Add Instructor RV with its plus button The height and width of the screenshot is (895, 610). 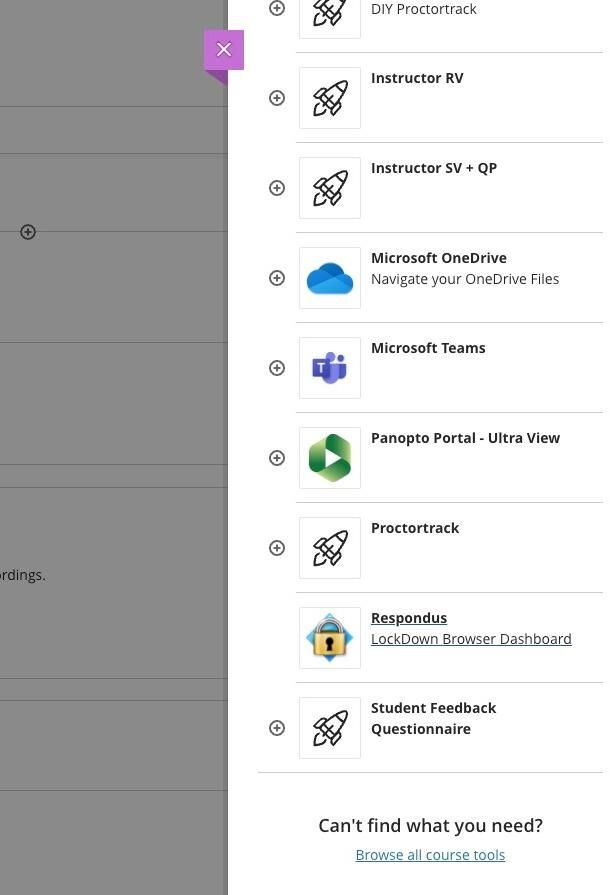[x=277, y=98]
